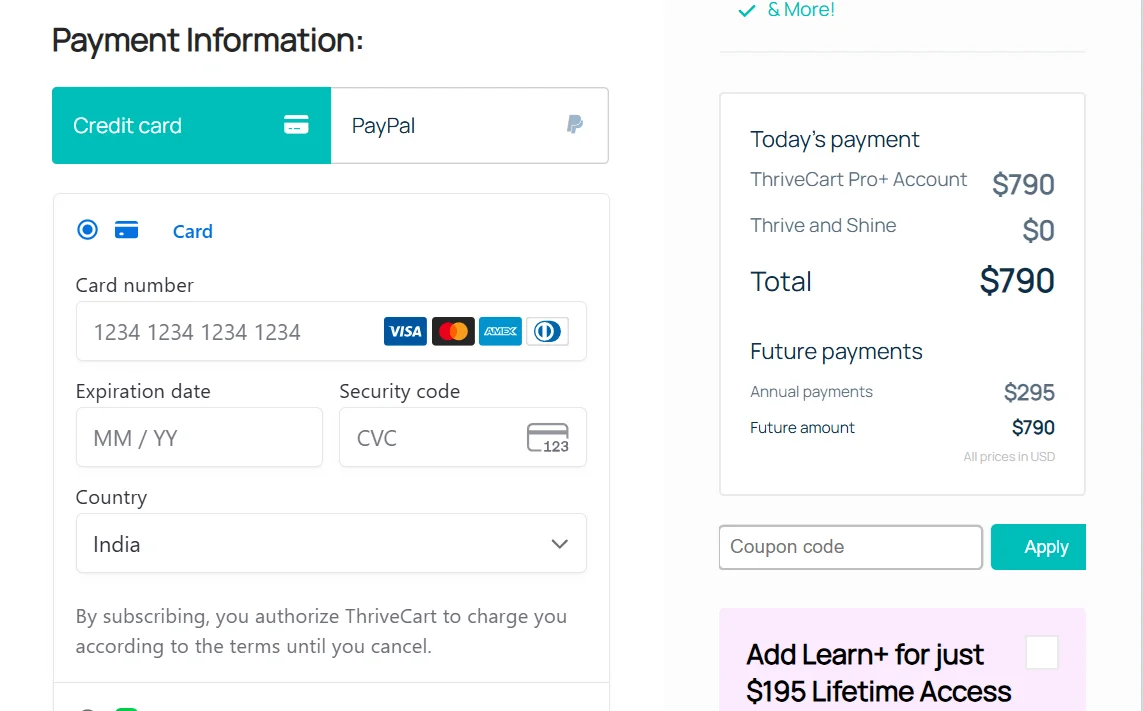Click the Visa card logo
1143x711 pixels.
click(405, 331)
